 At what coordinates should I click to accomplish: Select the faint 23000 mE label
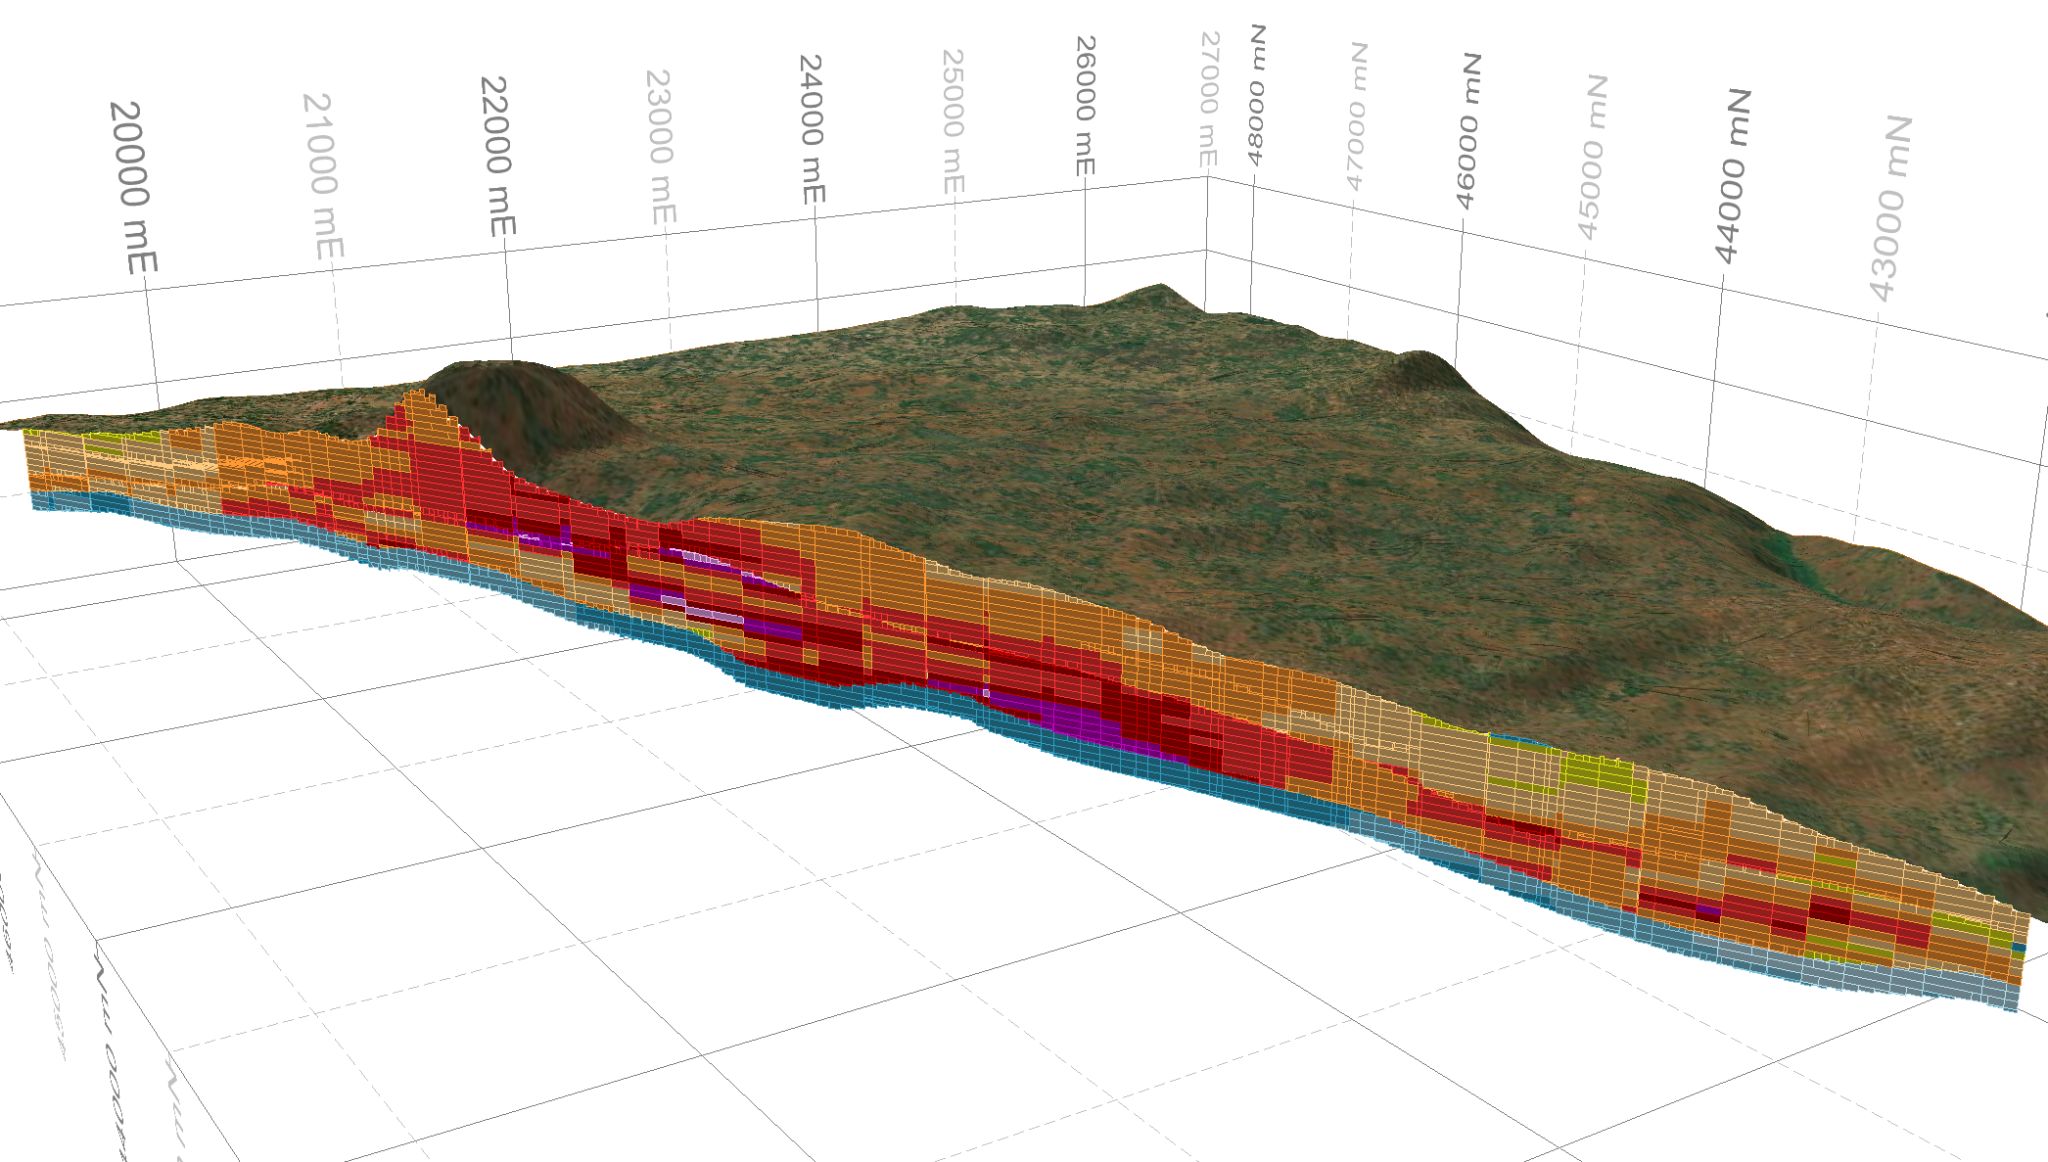coord(660,146)
